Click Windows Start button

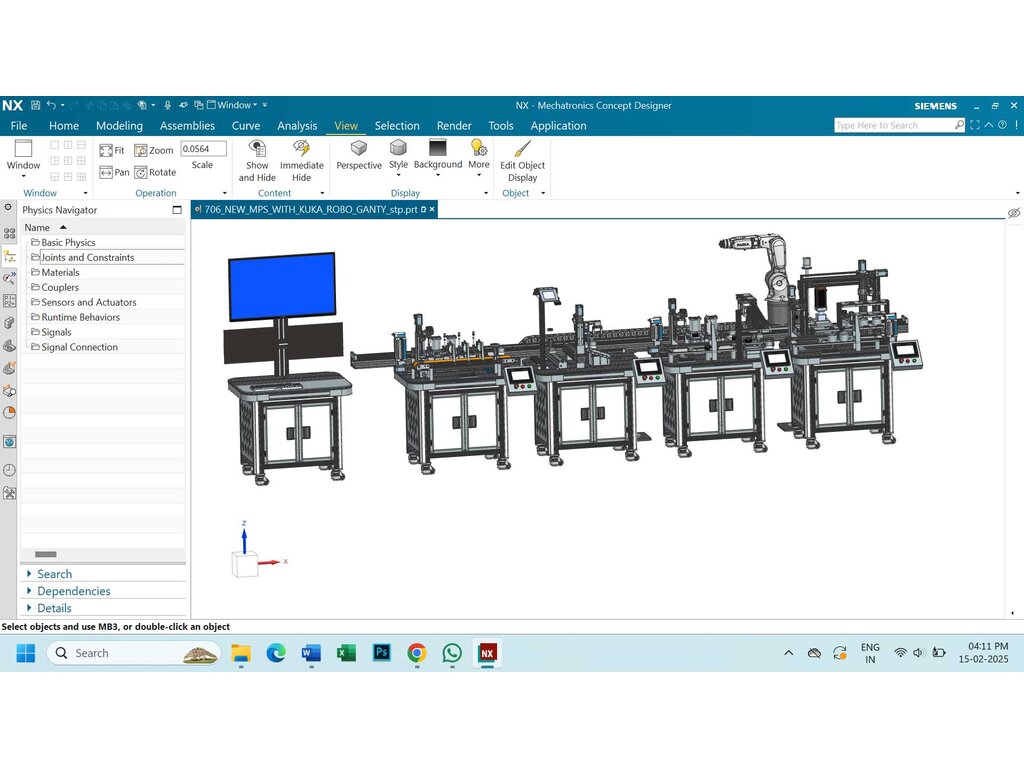point(26,653)
